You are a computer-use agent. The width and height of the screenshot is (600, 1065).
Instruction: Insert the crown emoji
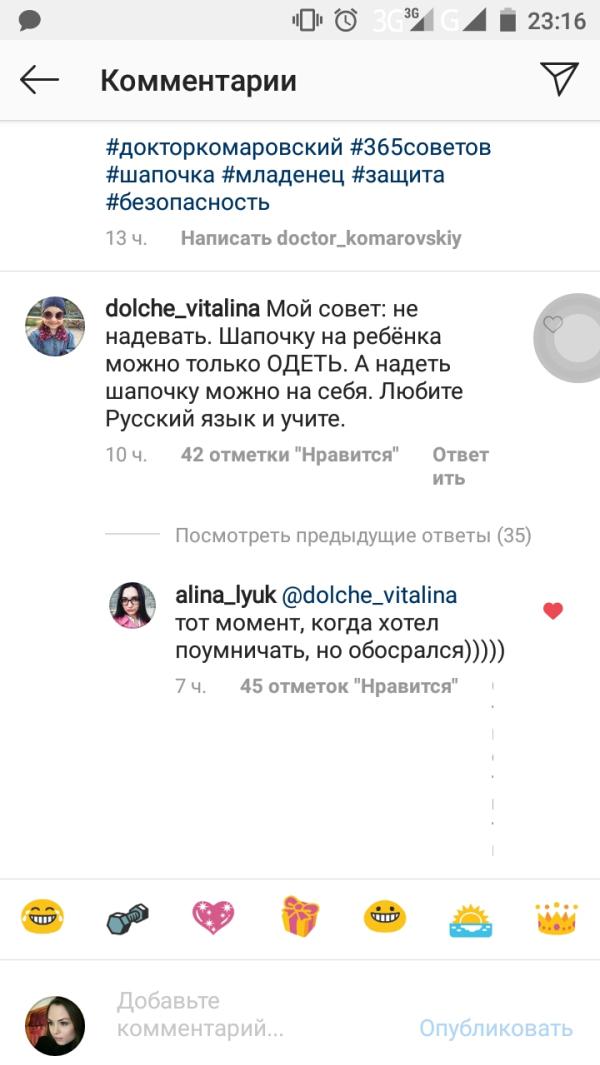tap(556, 918)
